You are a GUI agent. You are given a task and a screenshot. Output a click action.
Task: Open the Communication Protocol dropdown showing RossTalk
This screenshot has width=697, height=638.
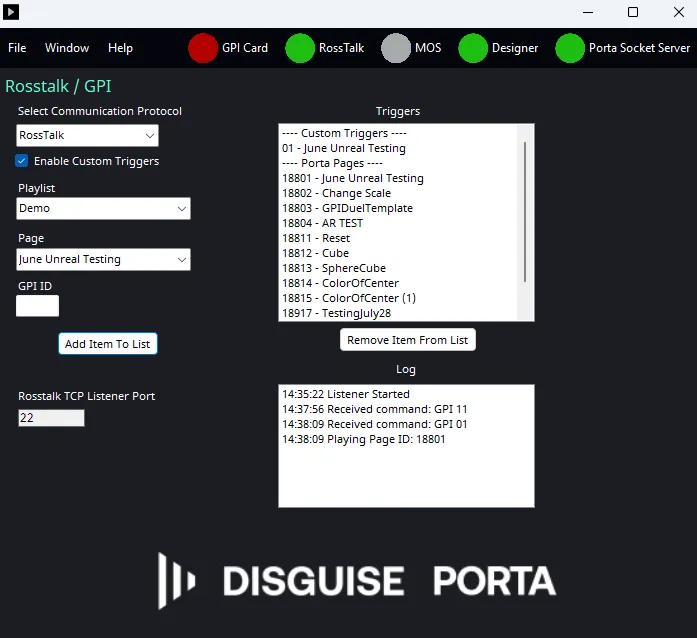point(87,135)
